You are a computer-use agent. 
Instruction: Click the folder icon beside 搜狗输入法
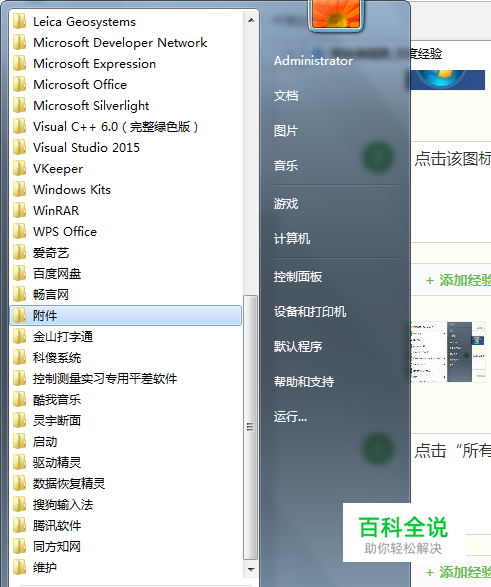pyautogui.click(x=19, y=504)
